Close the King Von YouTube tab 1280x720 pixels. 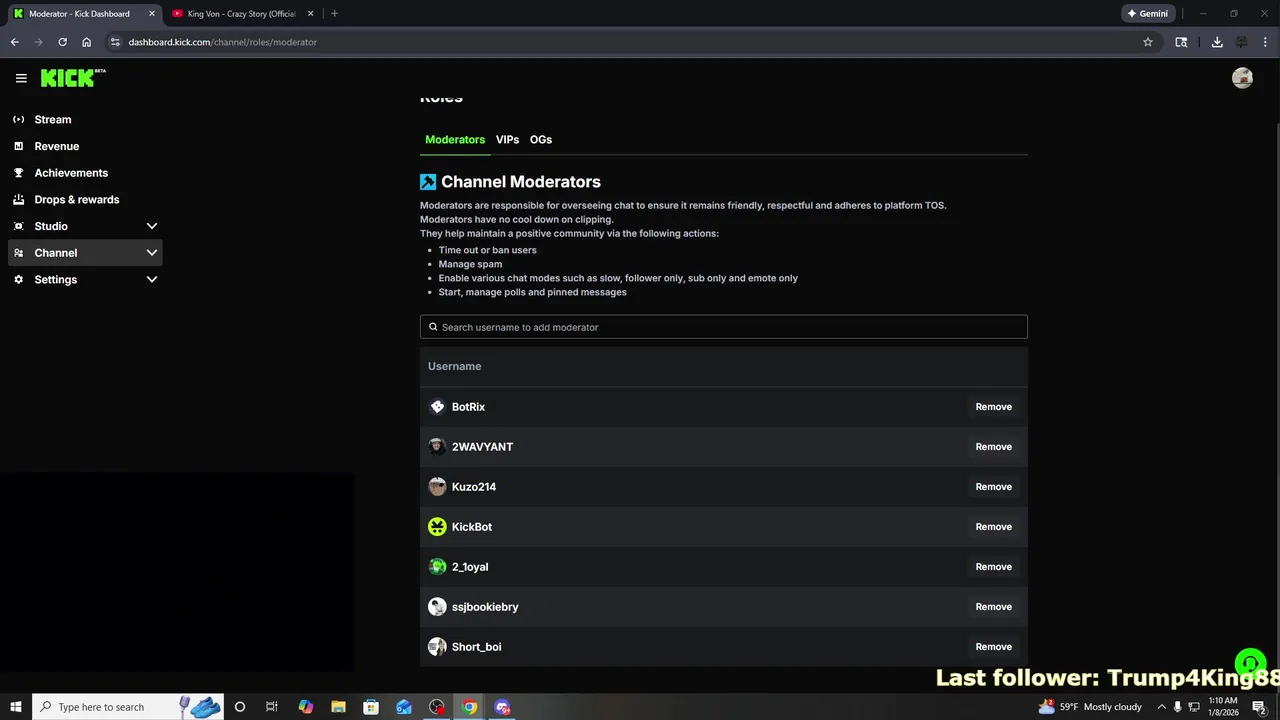point(310,13)
